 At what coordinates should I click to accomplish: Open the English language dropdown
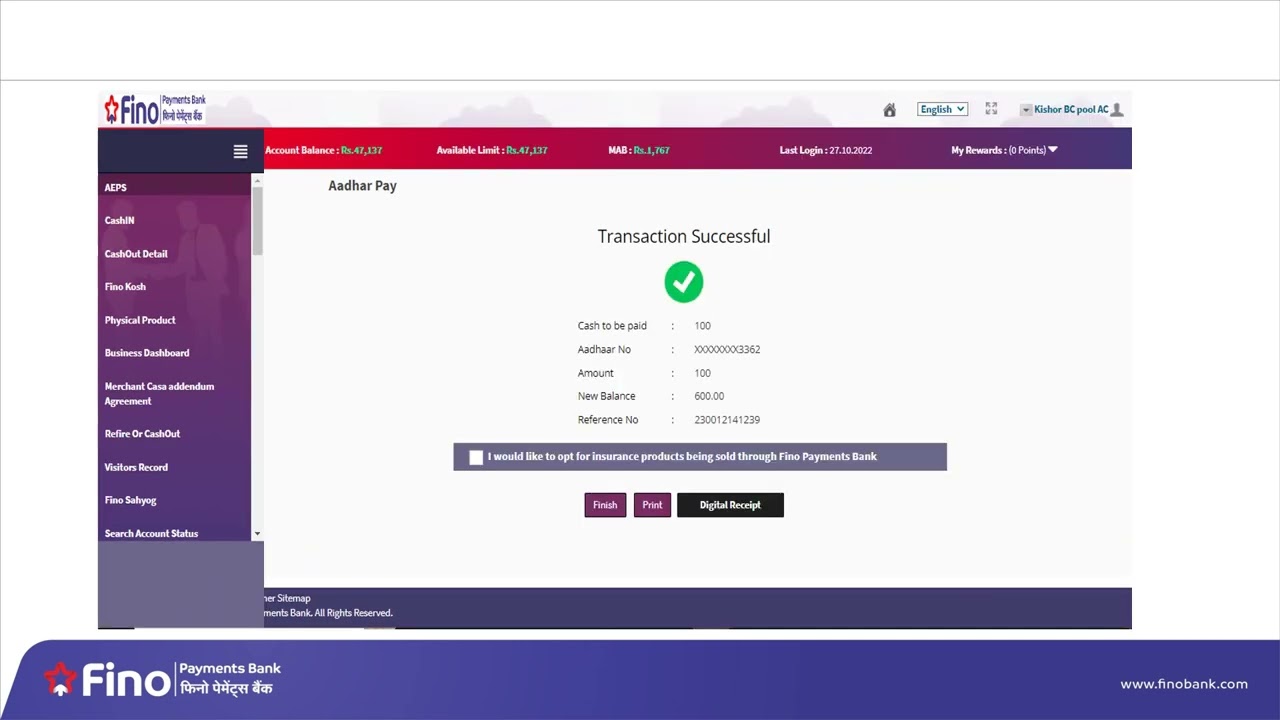pos(942,109)
